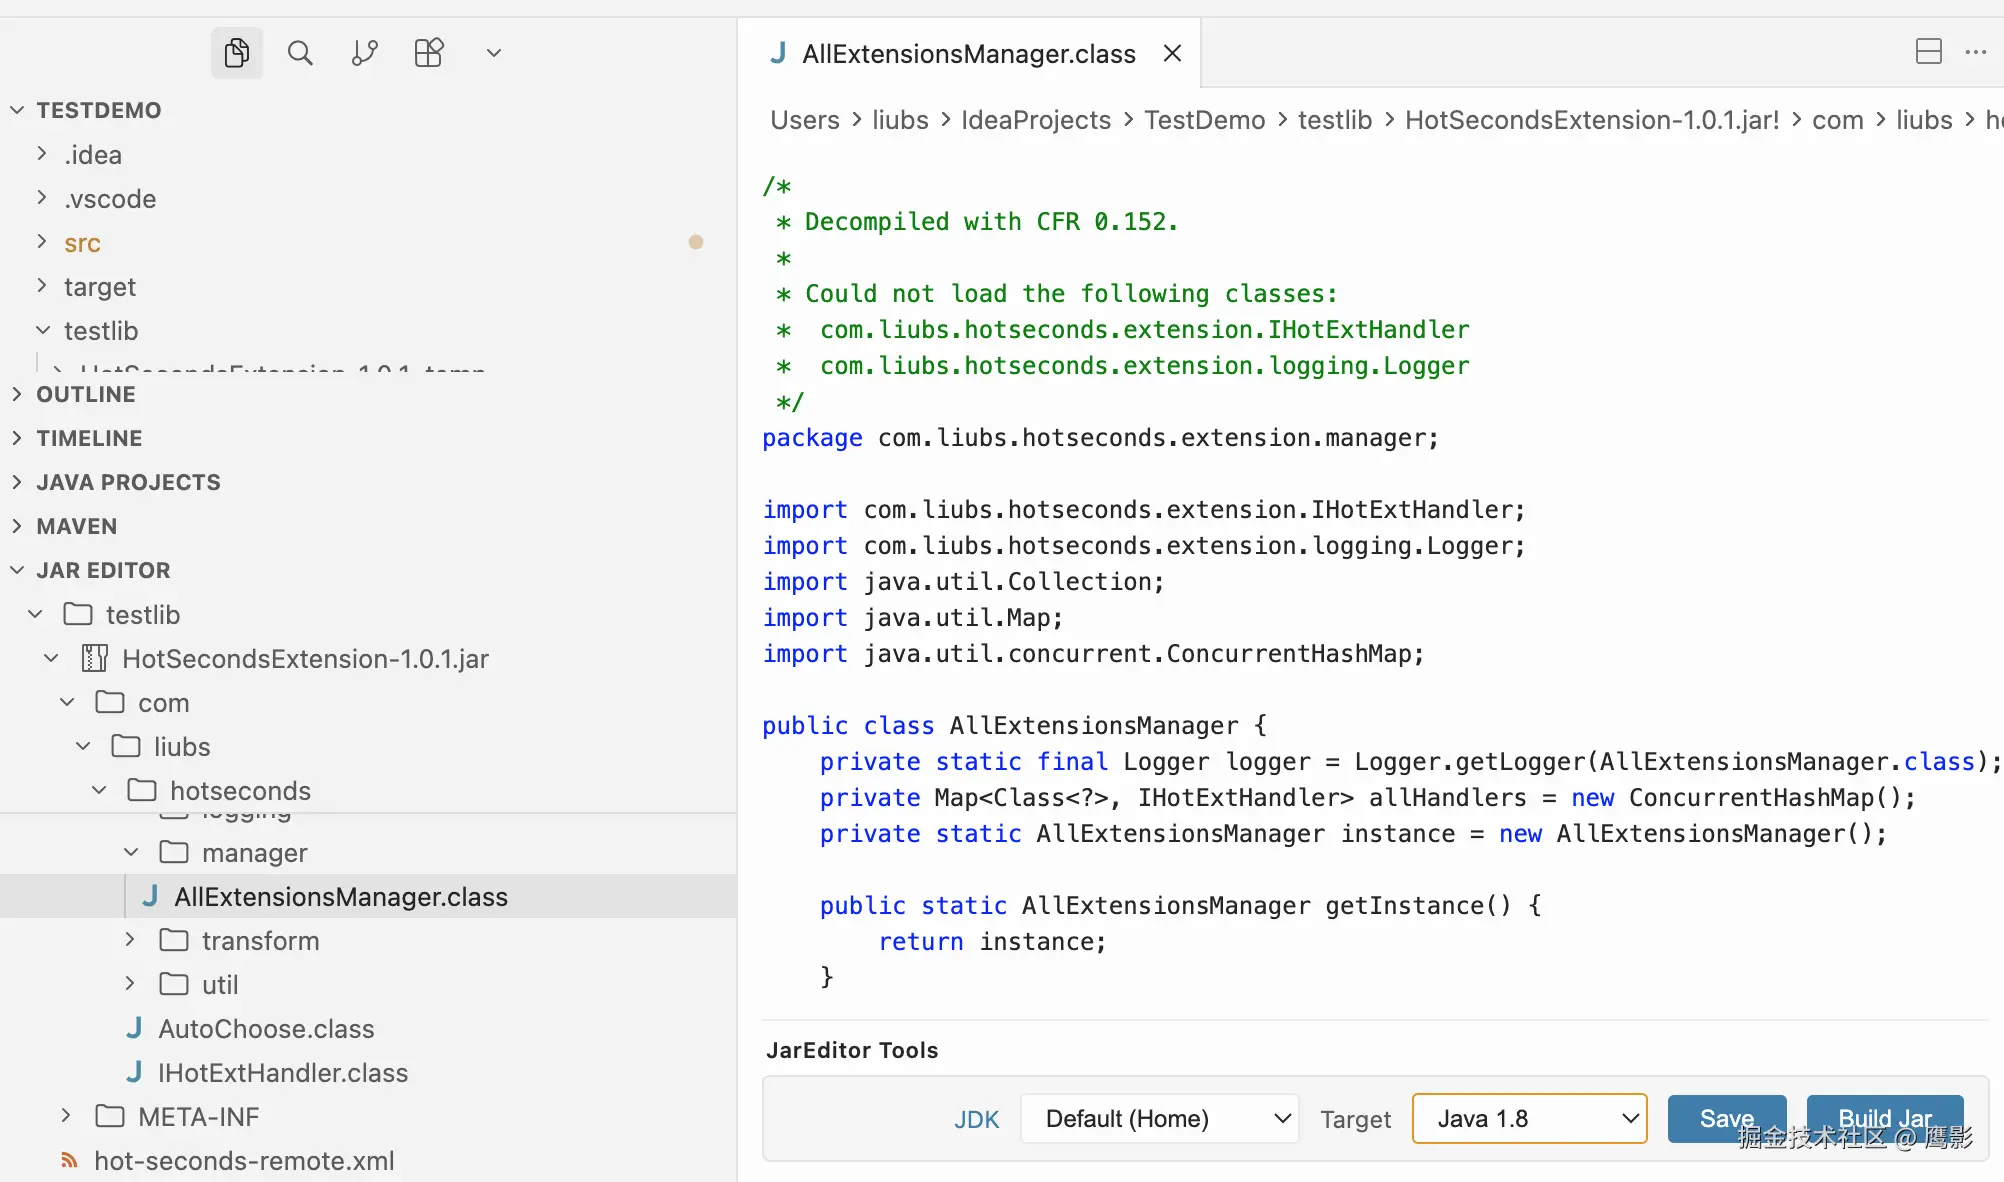Open AutoChoose.class in the jar tree
Viewport: 2004px width, 1182px height.
click(x=266, y=1028)
